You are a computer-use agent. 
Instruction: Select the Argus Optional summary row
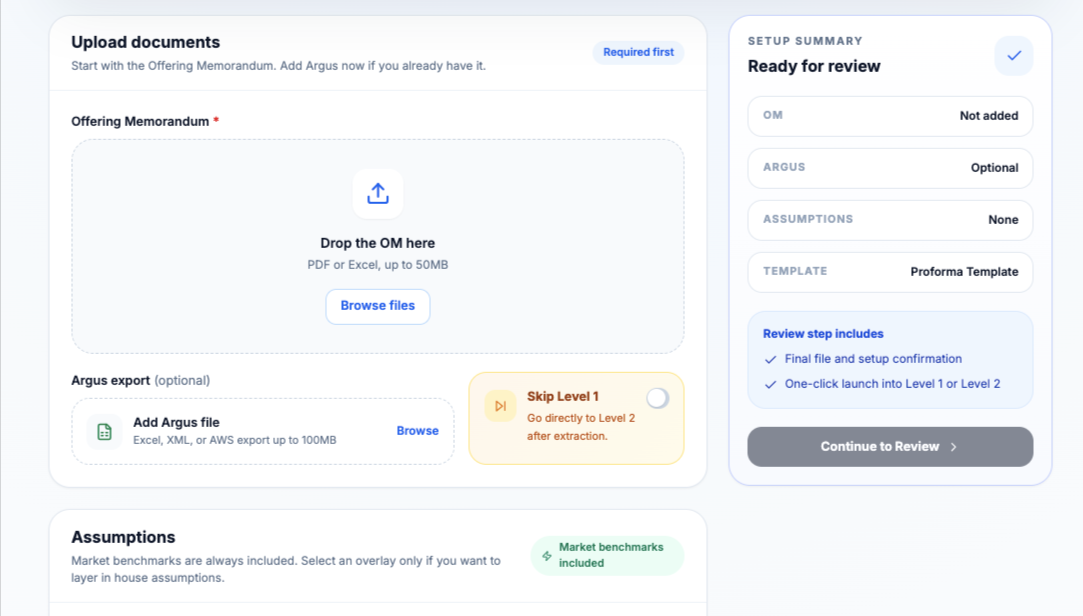(x=889, y=168)
